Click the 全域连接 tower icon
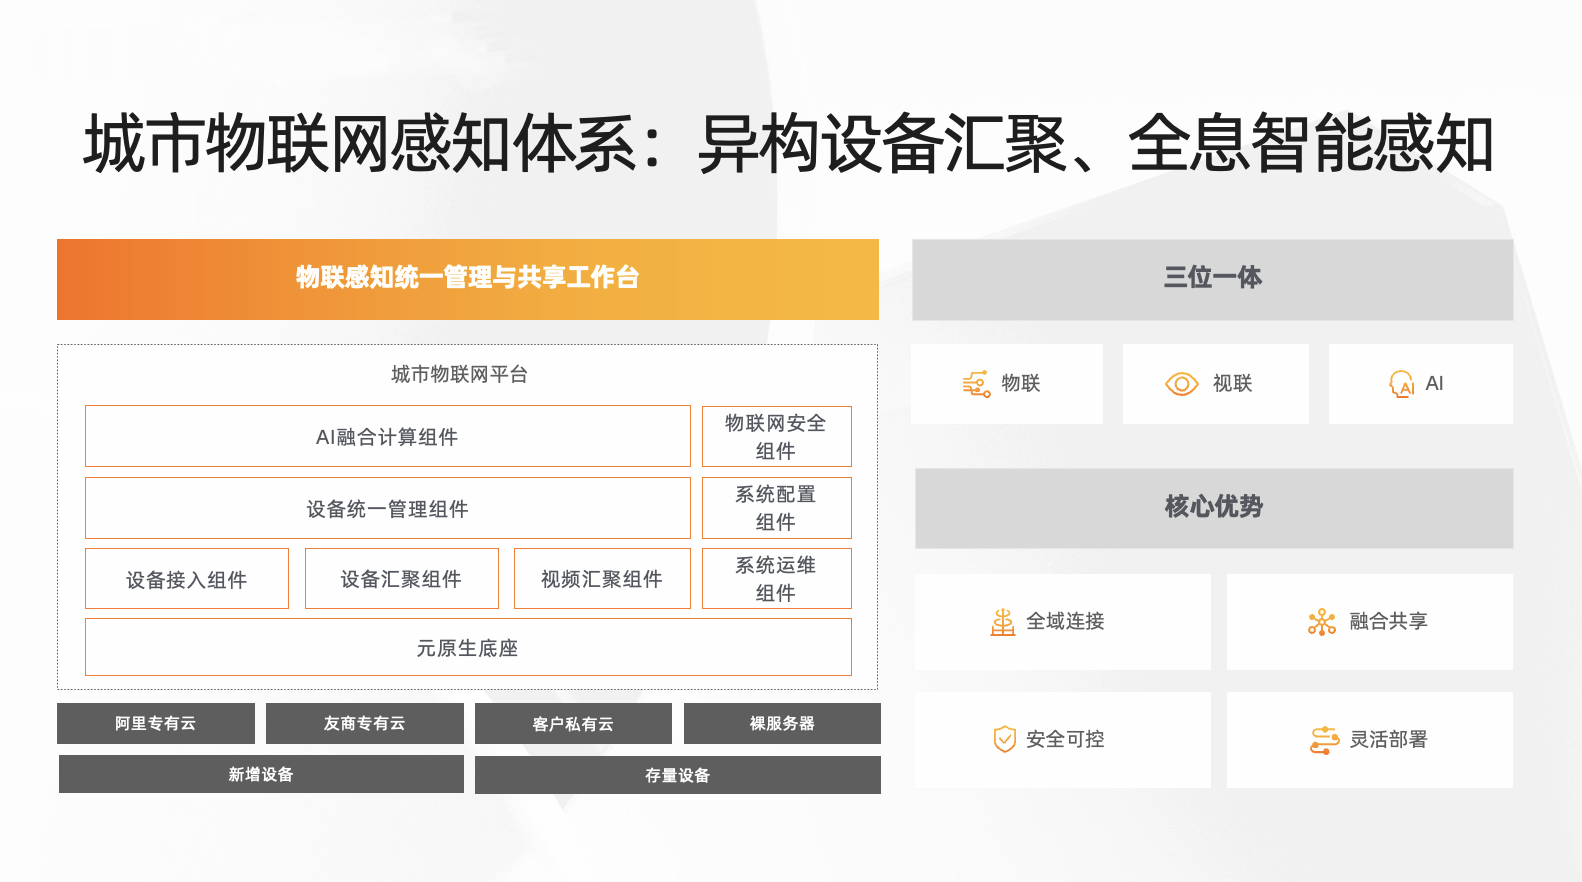This screenshot has height=882, width=1582. [x=1003, y=622]
